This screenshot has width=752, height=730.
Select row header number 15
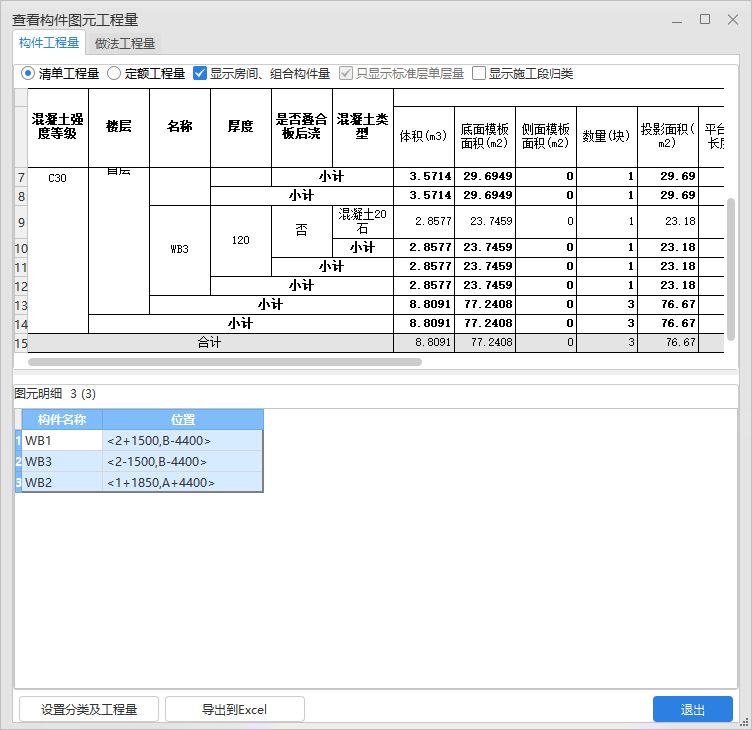[21, 343]
